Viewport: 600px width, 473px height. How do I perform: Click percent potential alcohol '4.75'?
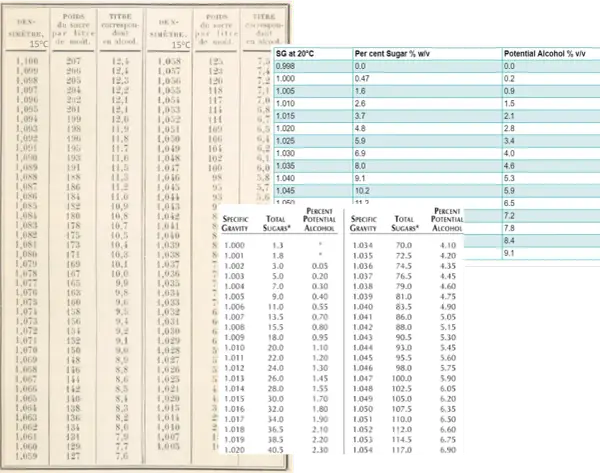click(448, 297)
